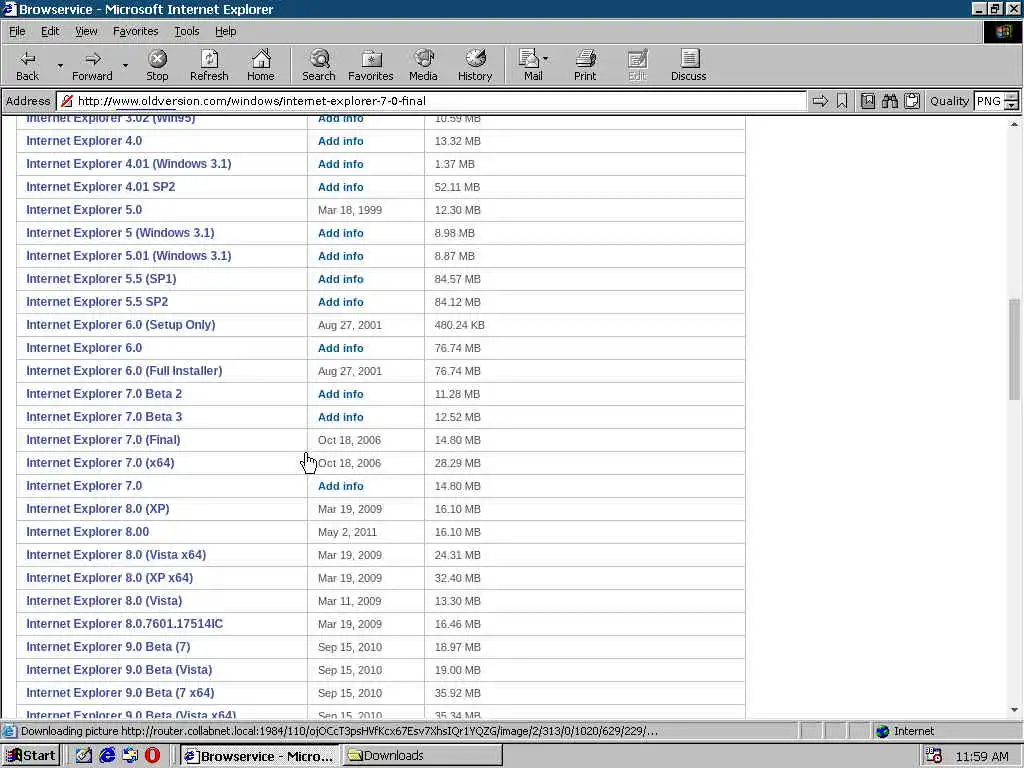Click Add info for Internet Explorer 4.0
1024x768 pixels.
coord(340,141)
